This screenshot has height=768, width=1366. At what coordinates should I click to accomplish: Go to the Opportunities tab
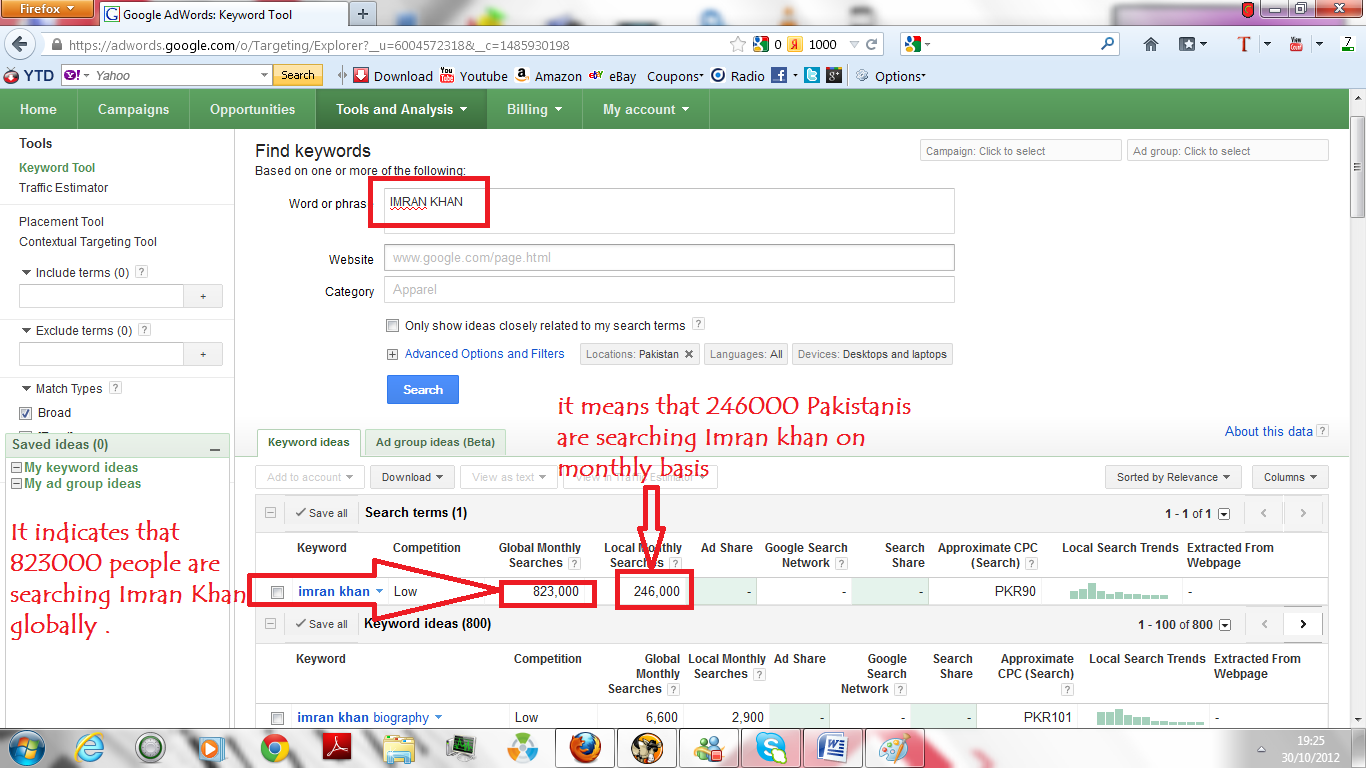pos(252,110)
